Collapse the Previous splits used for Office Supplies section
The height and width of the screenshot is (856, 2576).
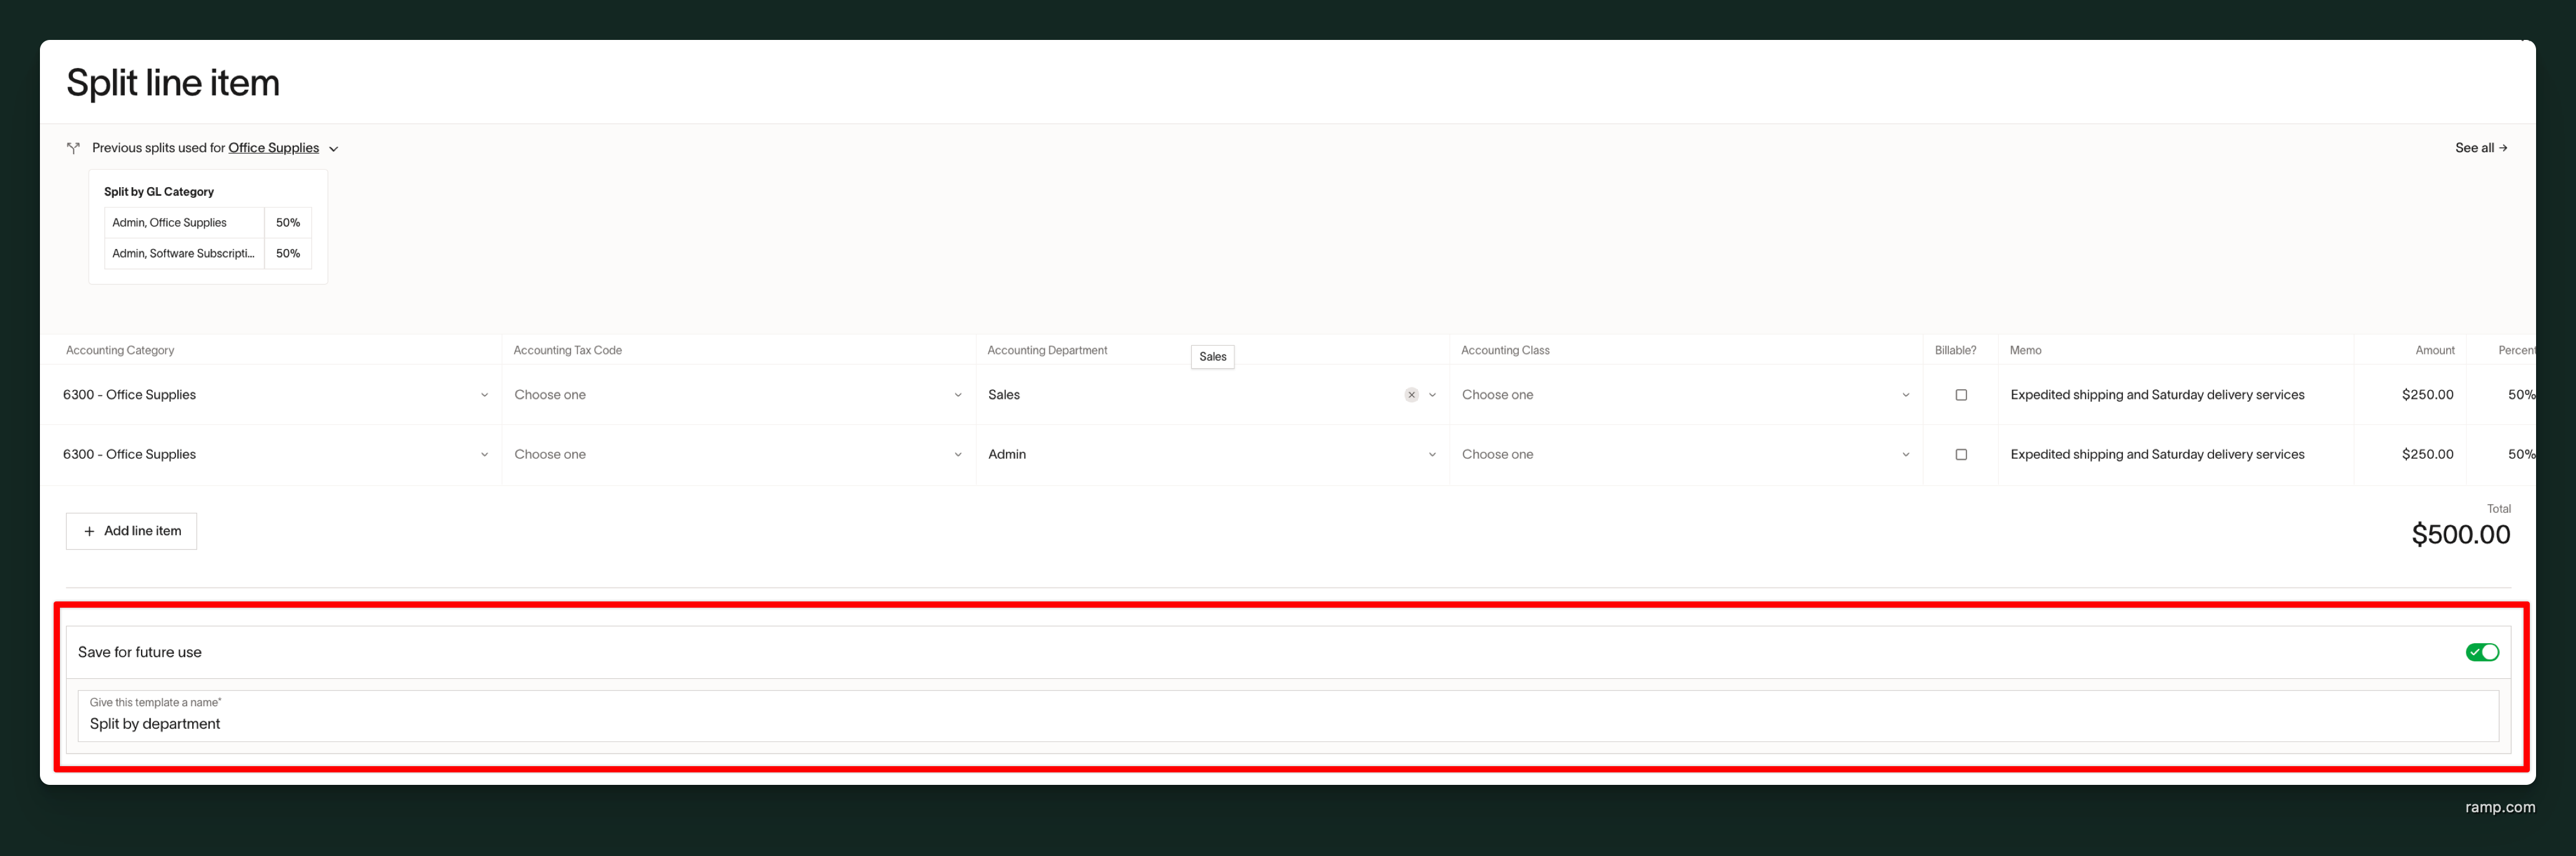(x=334, y=147)
